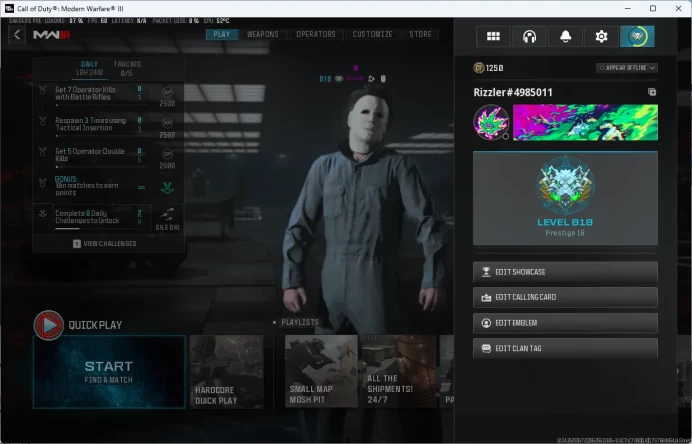Click the Quick Play red play icon

49,325
